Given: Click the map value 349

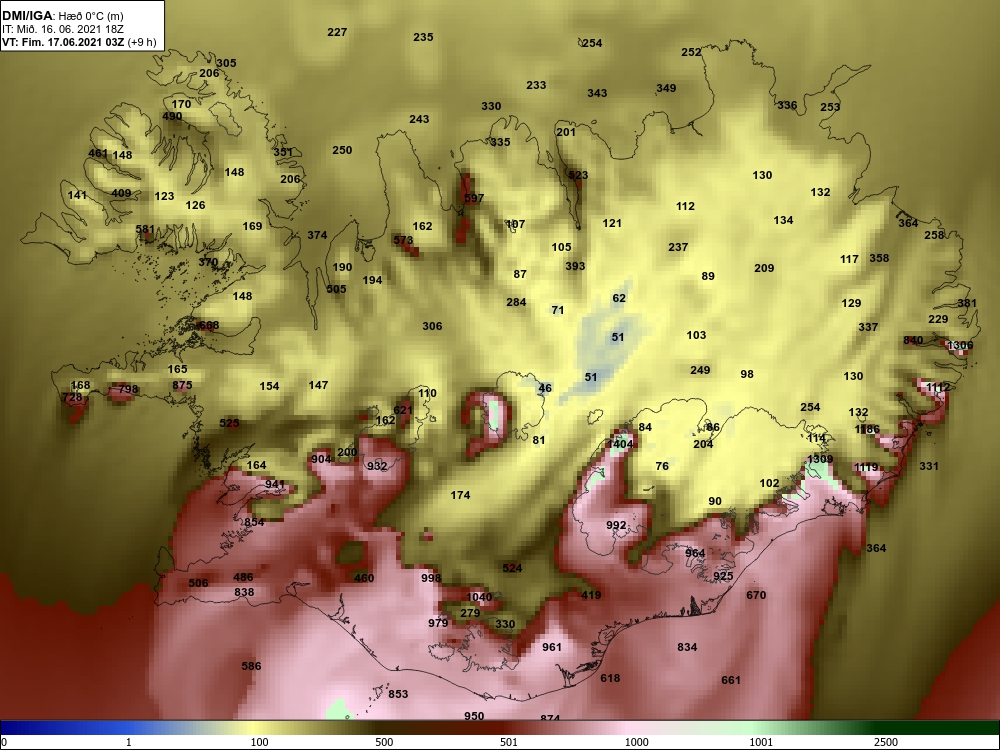Looking at the screenshot, I should tap(666, 88).
